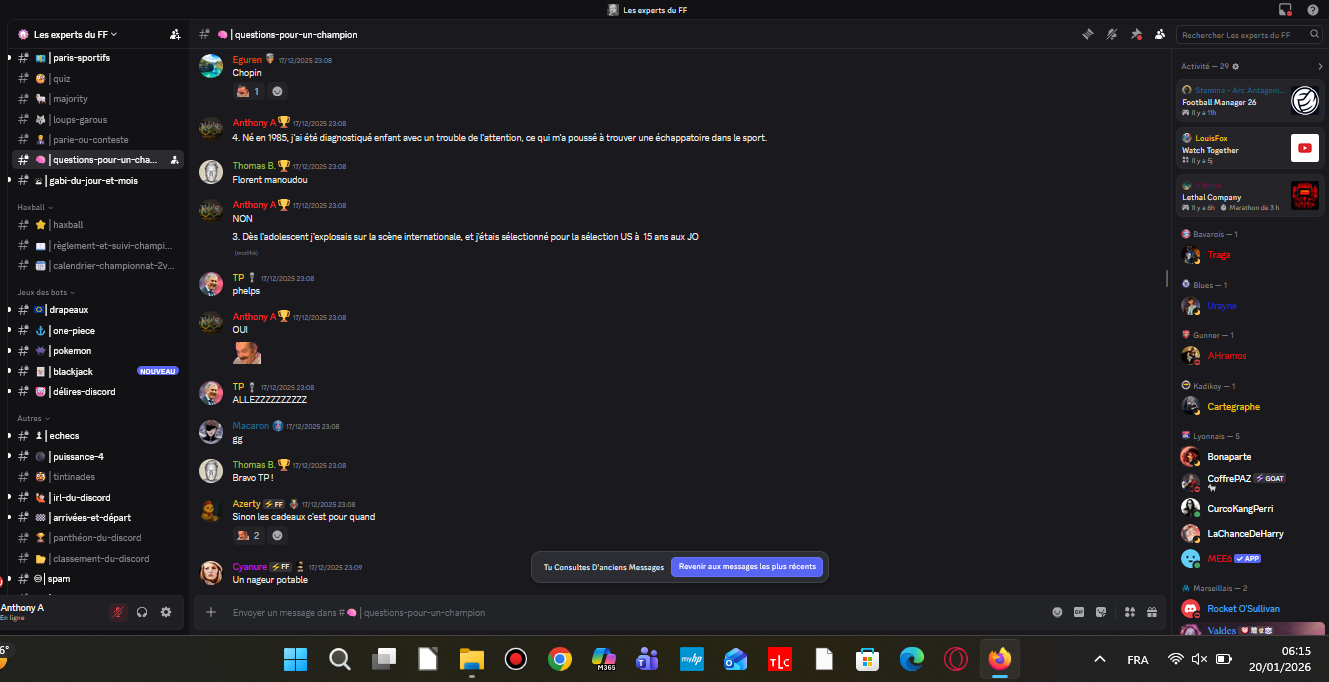Image resolution: width=1329 pixels, height=682 pixels.
Task: Expand the Activité panel chevron
Action: click(x=1320, y=66)
